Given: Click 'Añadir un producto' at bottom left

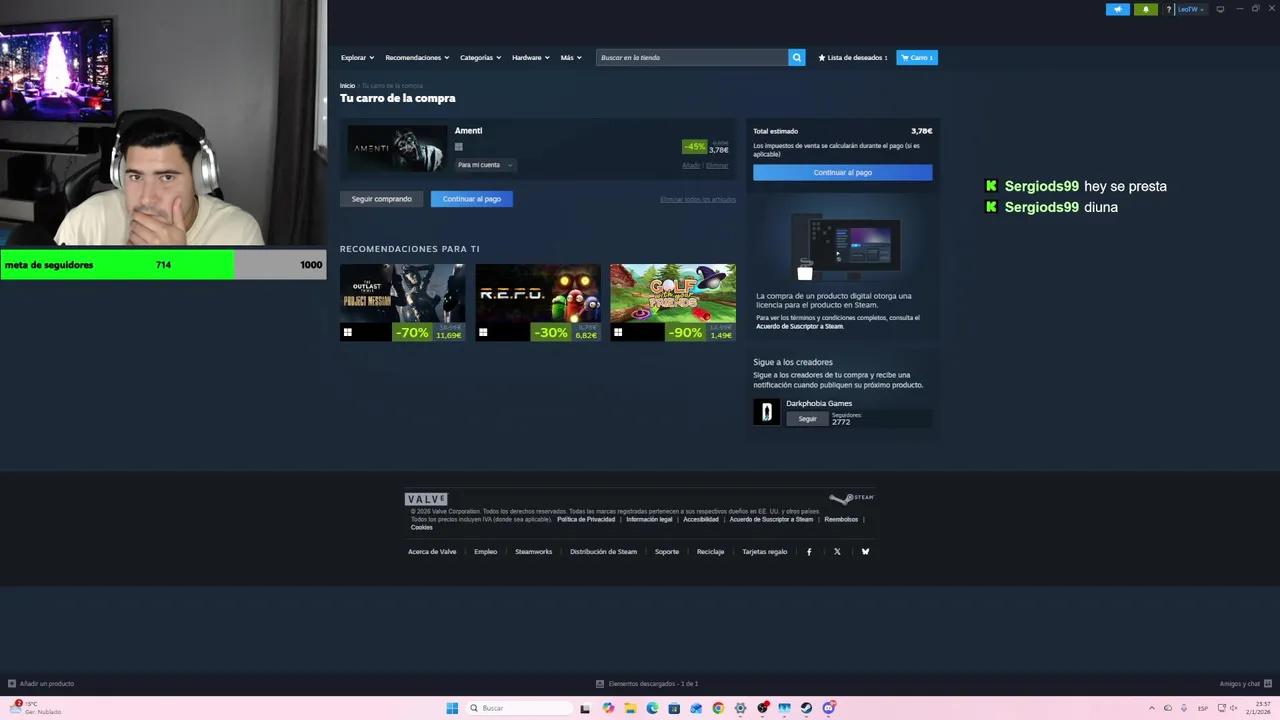Looking at the screenshot, I should pos(41,684).
